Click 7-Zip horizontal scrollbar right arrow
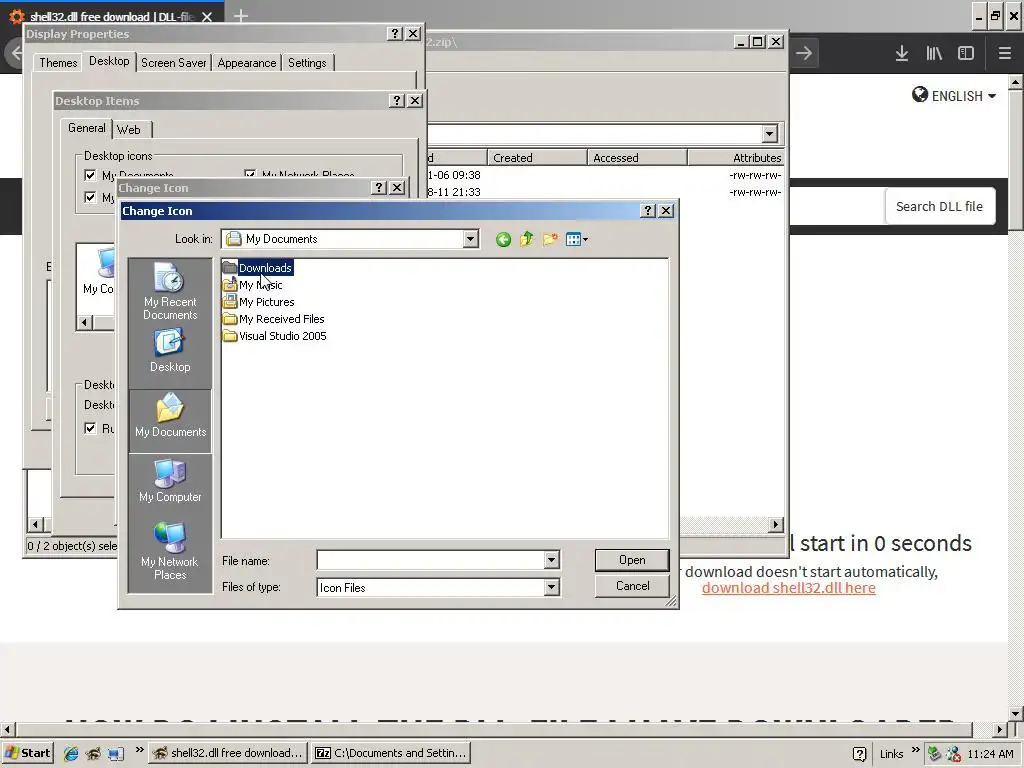The width and height of the screenshot is (1024, 768). click(775, 524)
